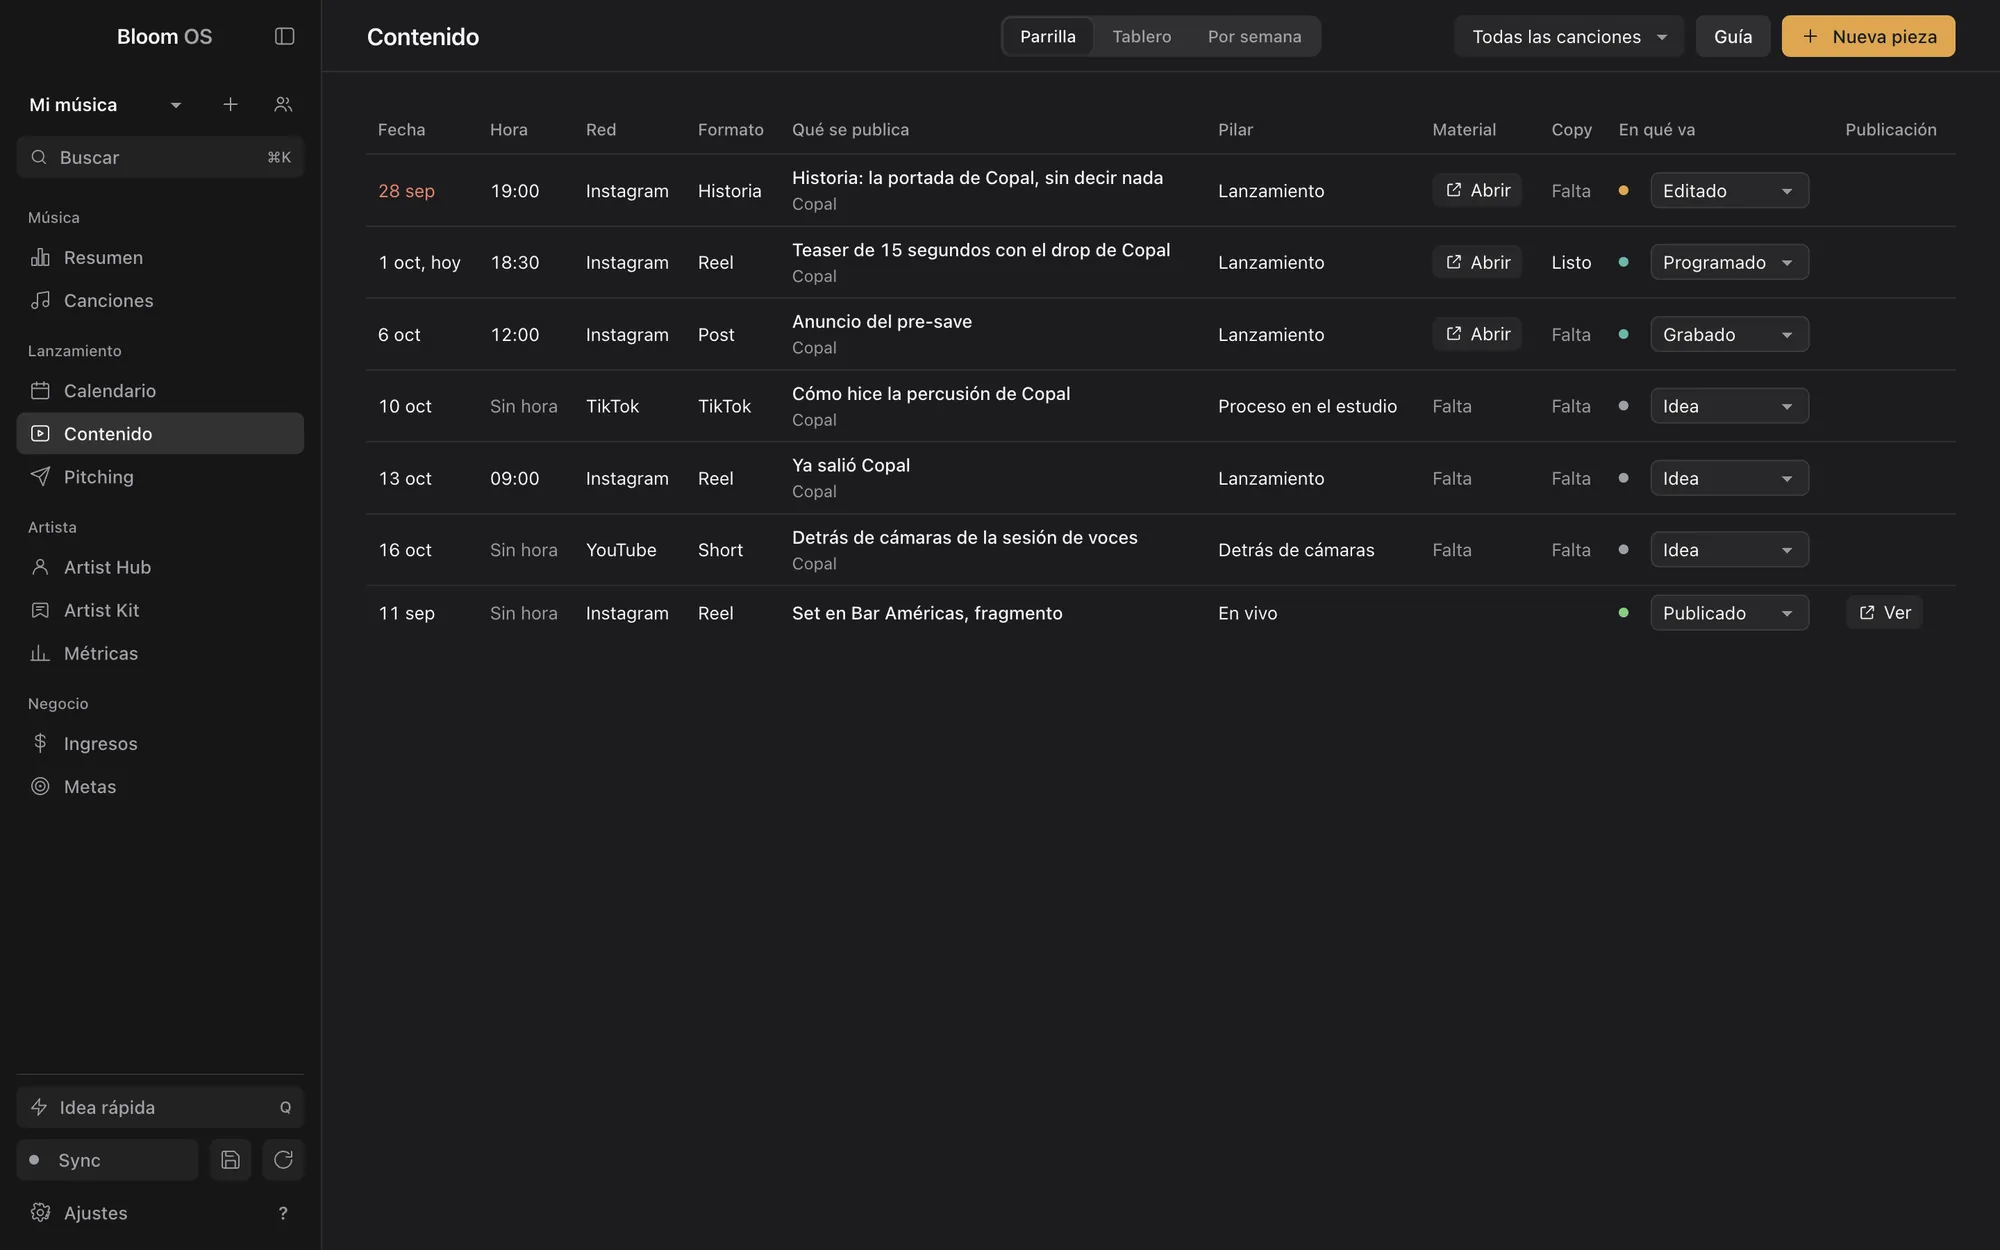Screen dimensions: 2000x1250
Task: Open Todas las canciones filter
Action: tap(1569, 36)
